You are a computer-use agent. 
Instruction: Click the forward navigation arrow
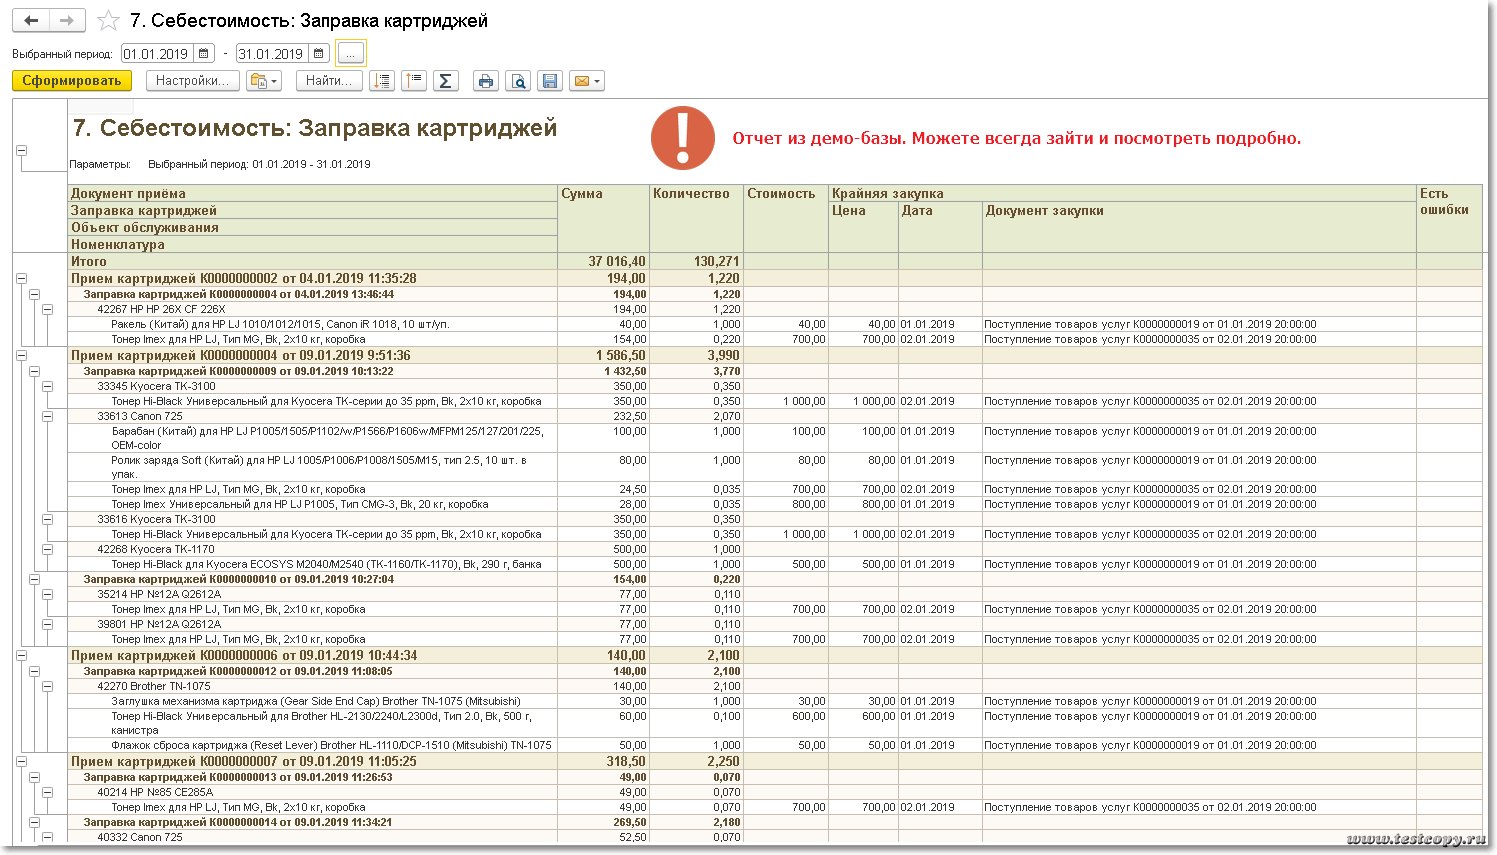(x=67, y=21)
